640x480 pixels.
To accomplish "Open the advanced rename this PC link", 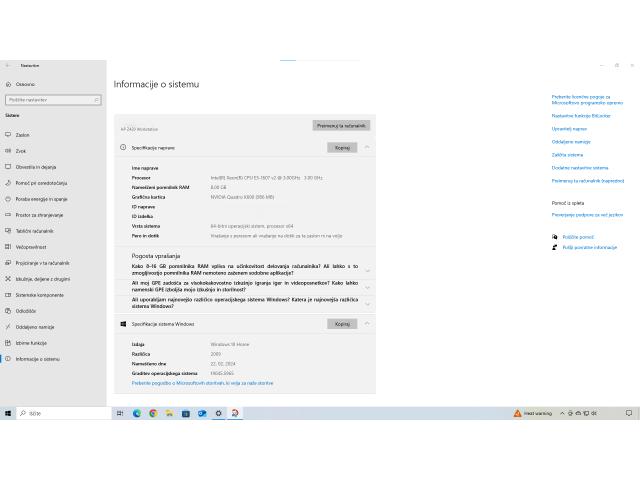I will (588, 181).
